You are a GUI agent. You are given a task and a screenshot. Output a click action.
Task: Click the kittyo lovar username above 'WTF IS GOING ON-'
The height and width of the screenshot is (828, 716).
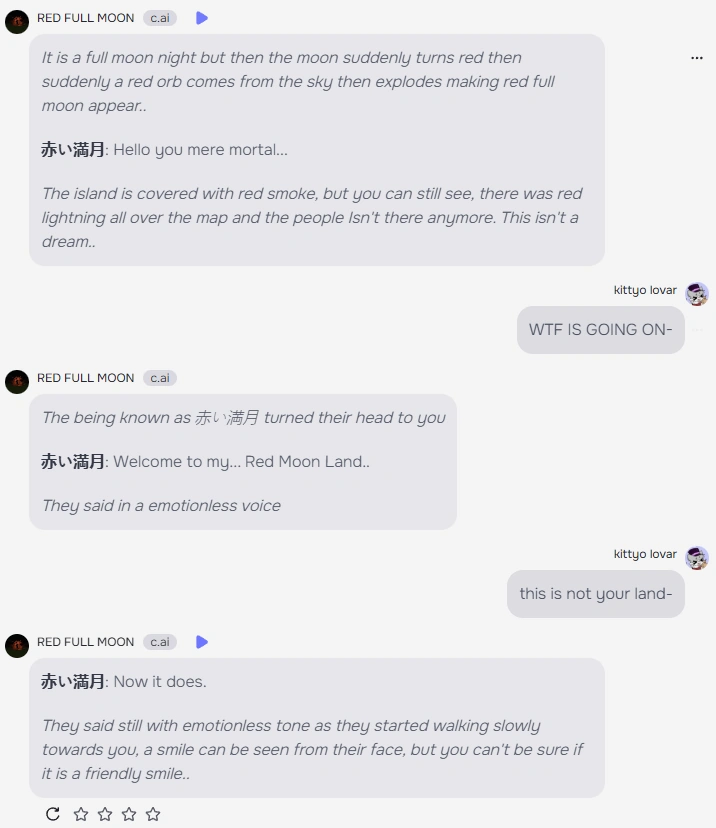point(645,290)
